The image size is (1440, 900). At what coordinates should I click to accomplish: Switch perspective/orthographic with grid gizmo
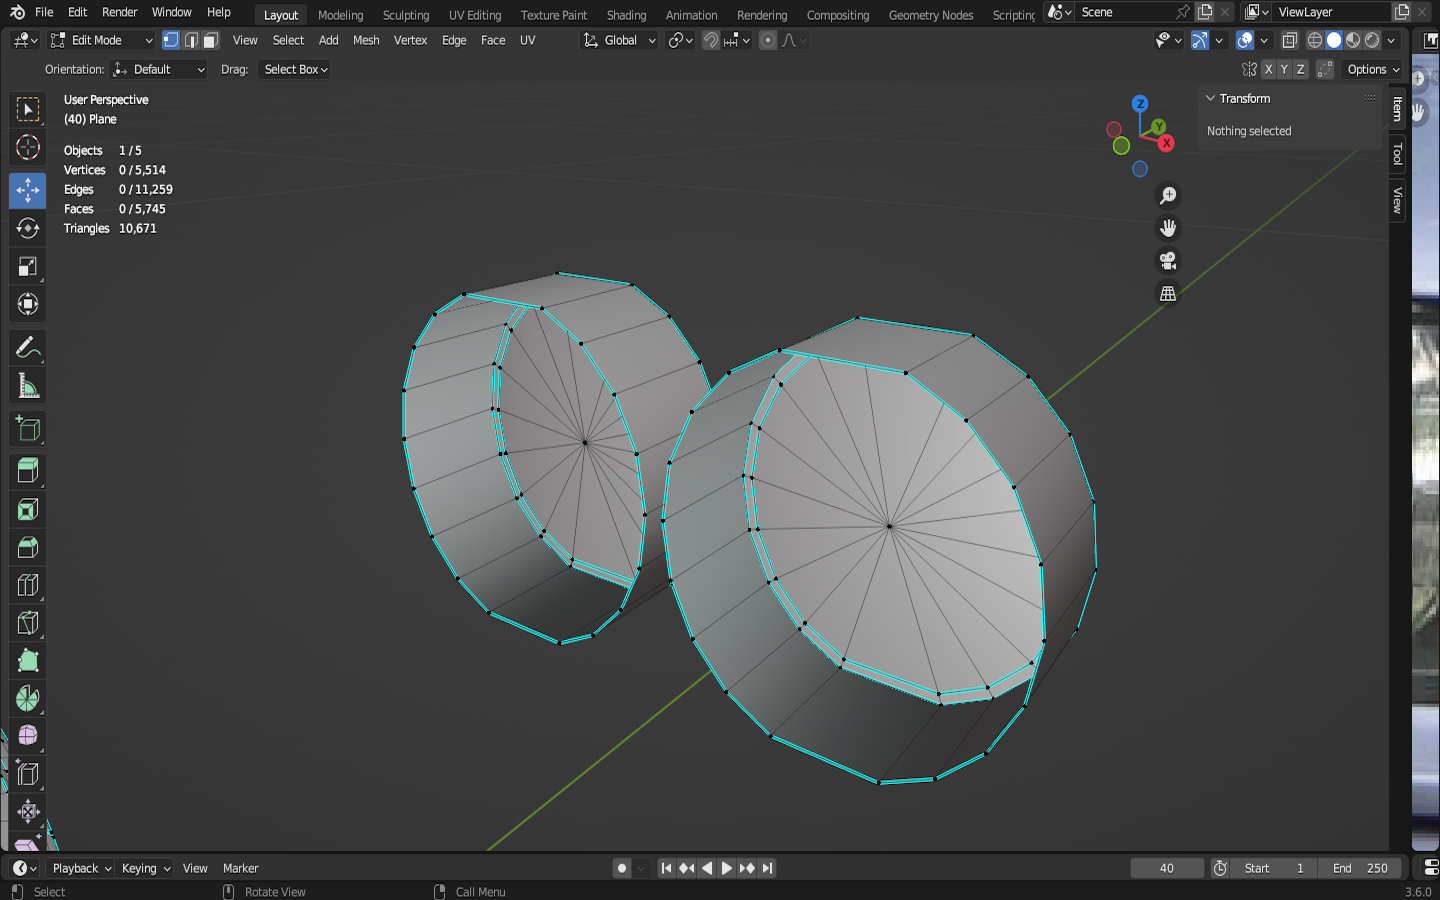click(x=1167, y=293)
